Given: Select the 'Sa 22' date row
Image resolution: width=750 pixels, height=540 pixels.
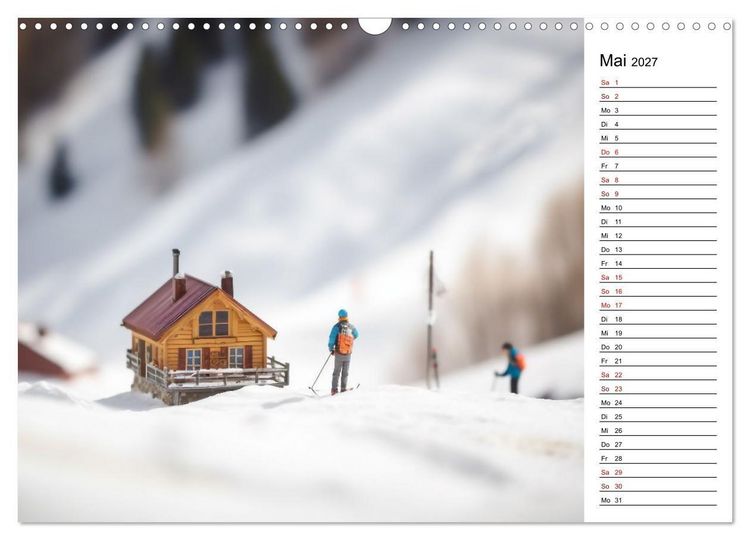Looking at the screenshot, I should click(x=658, y=375).
